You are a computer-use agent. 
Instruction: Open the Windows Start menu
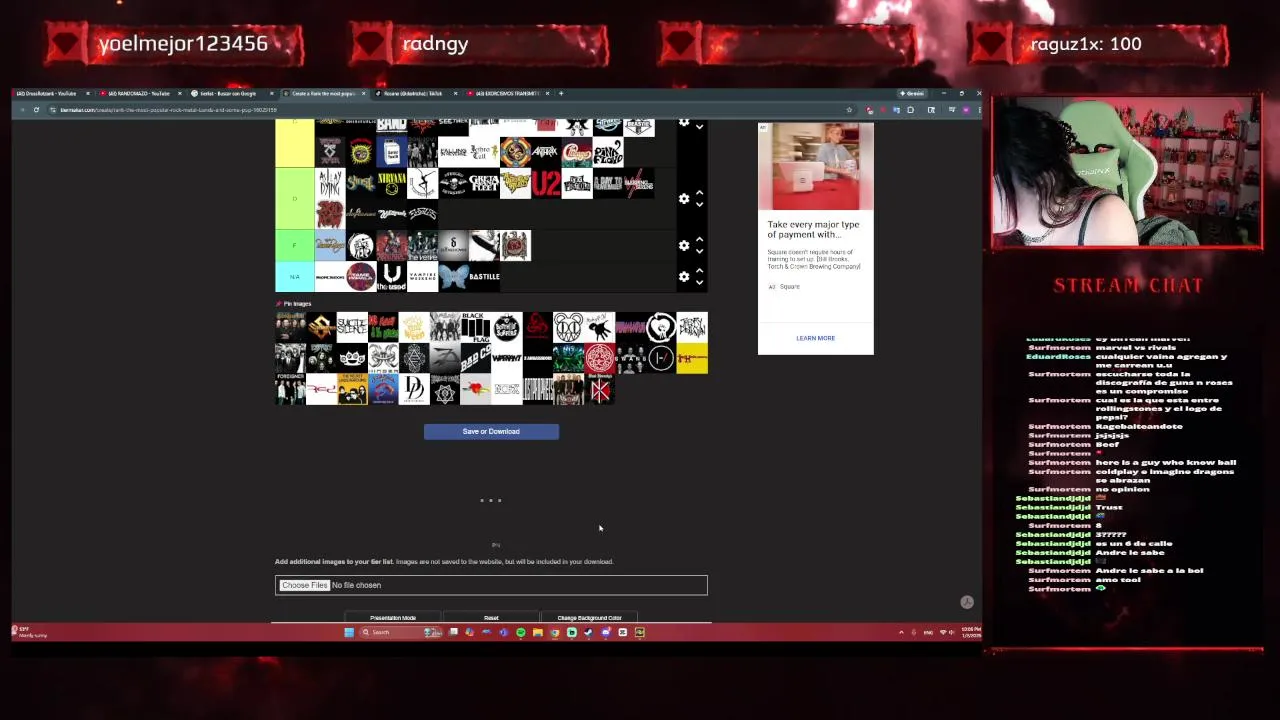(x=349, y=632)
